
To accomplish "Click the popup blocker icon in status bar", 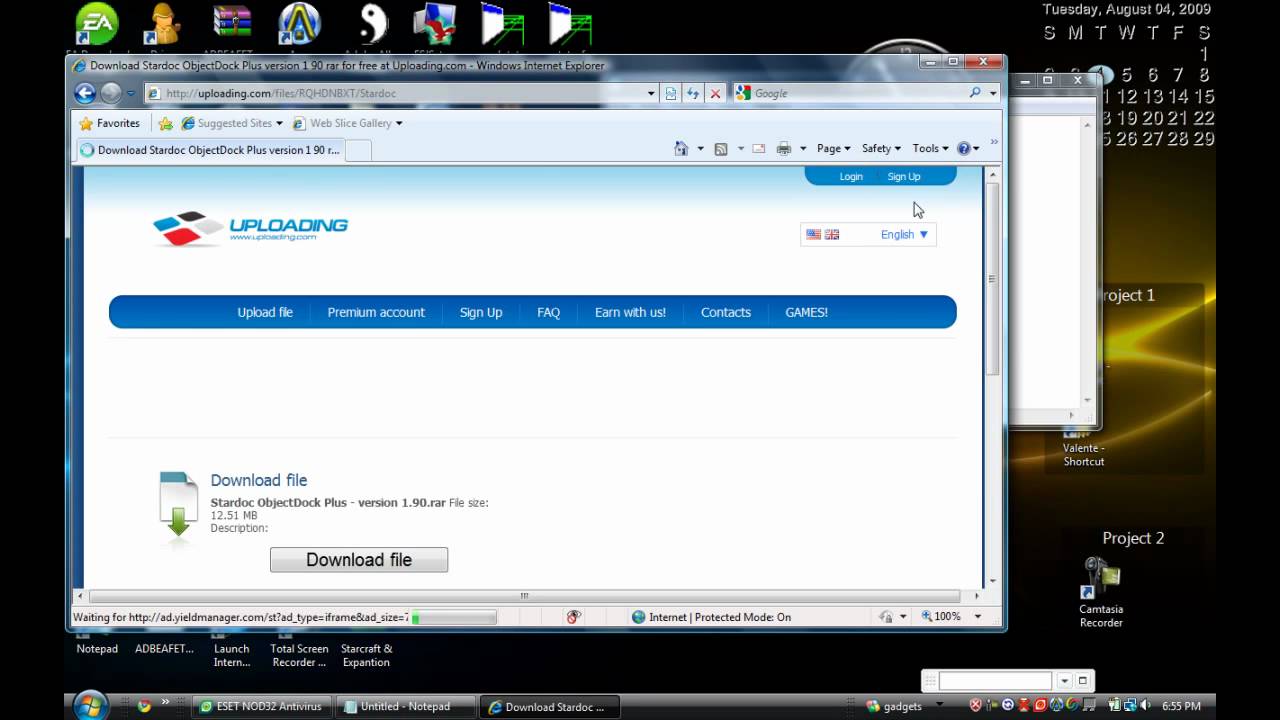I will pyautogui.click(x=573, y=617).
